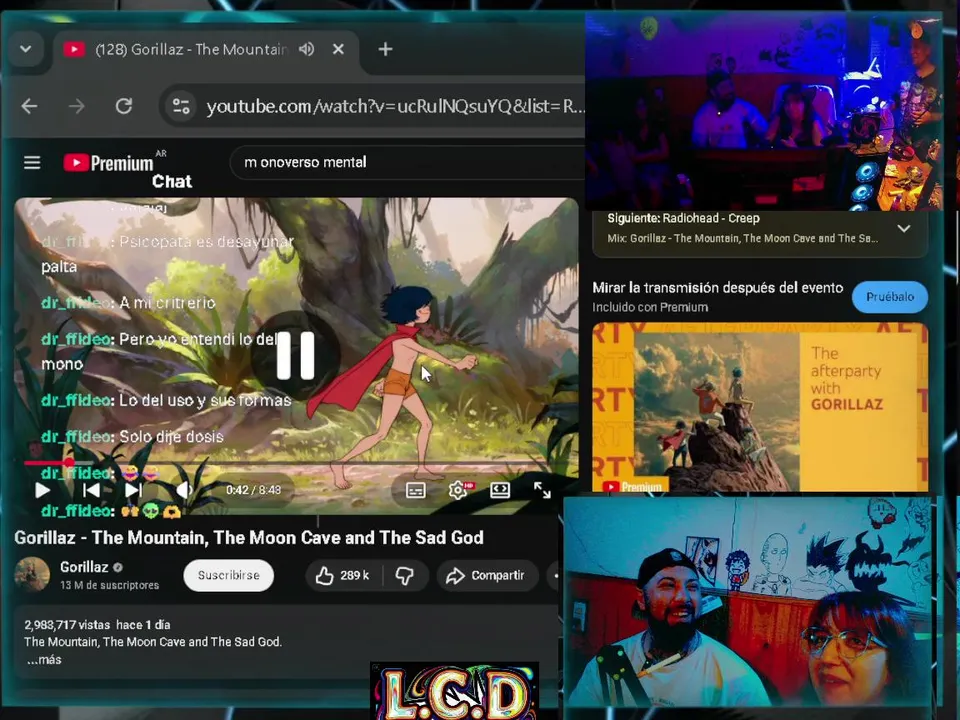The height and width of the screenshot is (720, 960).
Task: Mute the tab via its speaker icon
Action: tap(307, 49)
